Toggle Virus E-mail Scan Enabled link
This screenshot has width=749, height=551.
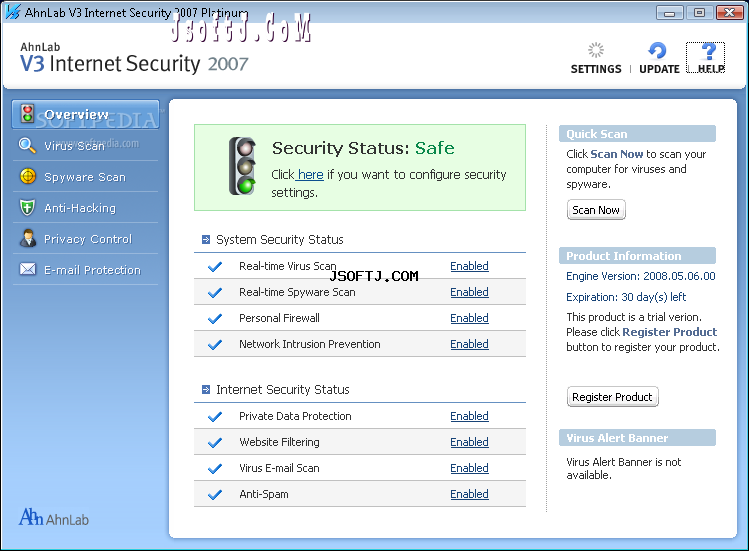tap(469, 468)
